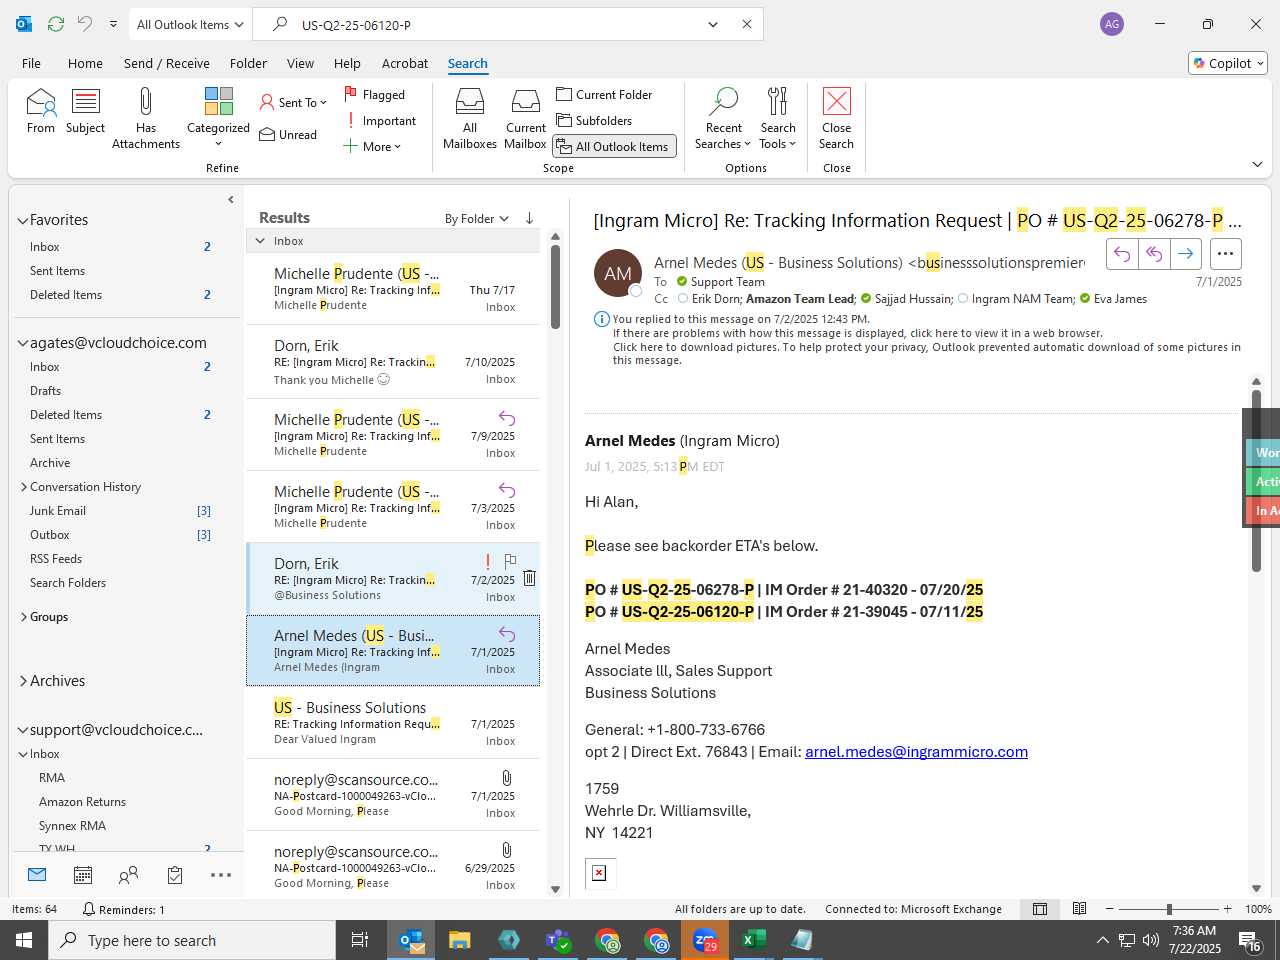Screen dimensions: 1280x960
Task: Click the Send/Receive All Folders icon
Action: coord(56,24)
